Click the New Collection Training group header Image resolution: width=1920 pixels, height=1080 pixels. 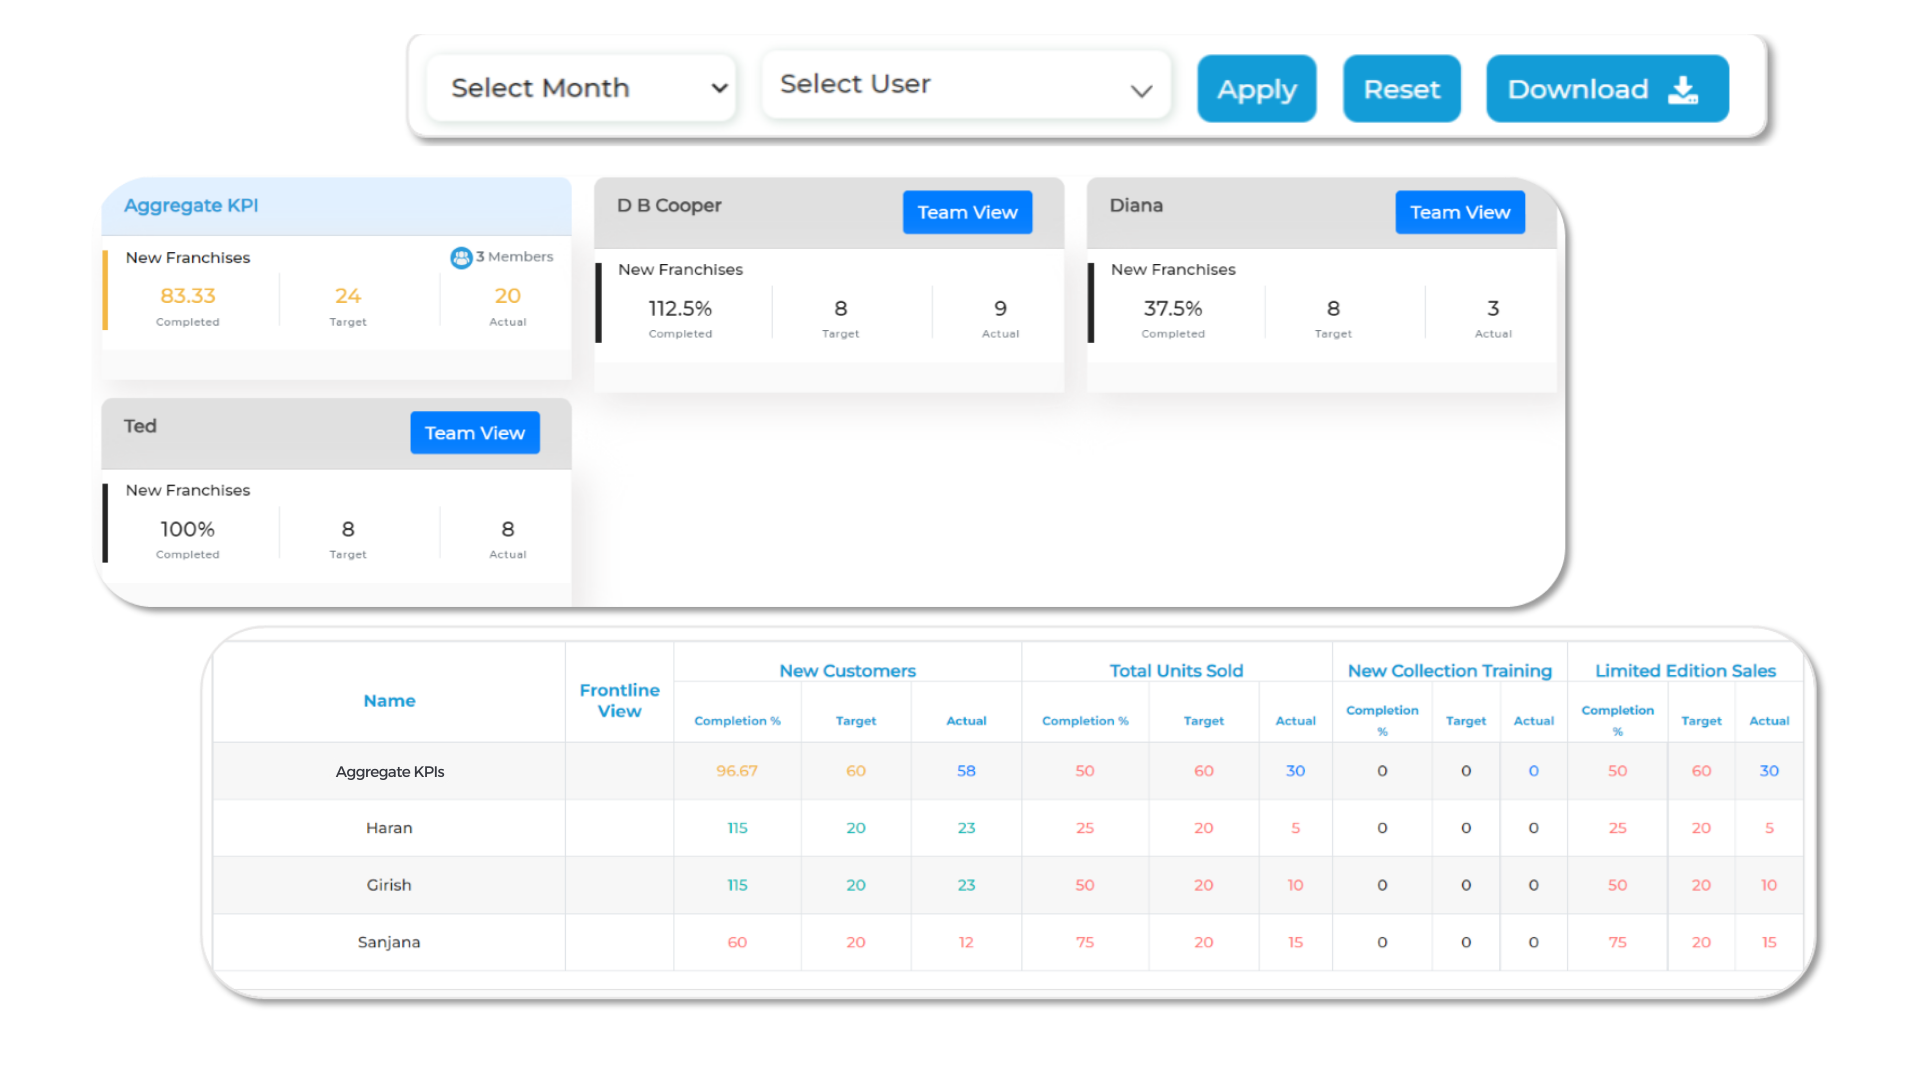[x=1450, y=671]
